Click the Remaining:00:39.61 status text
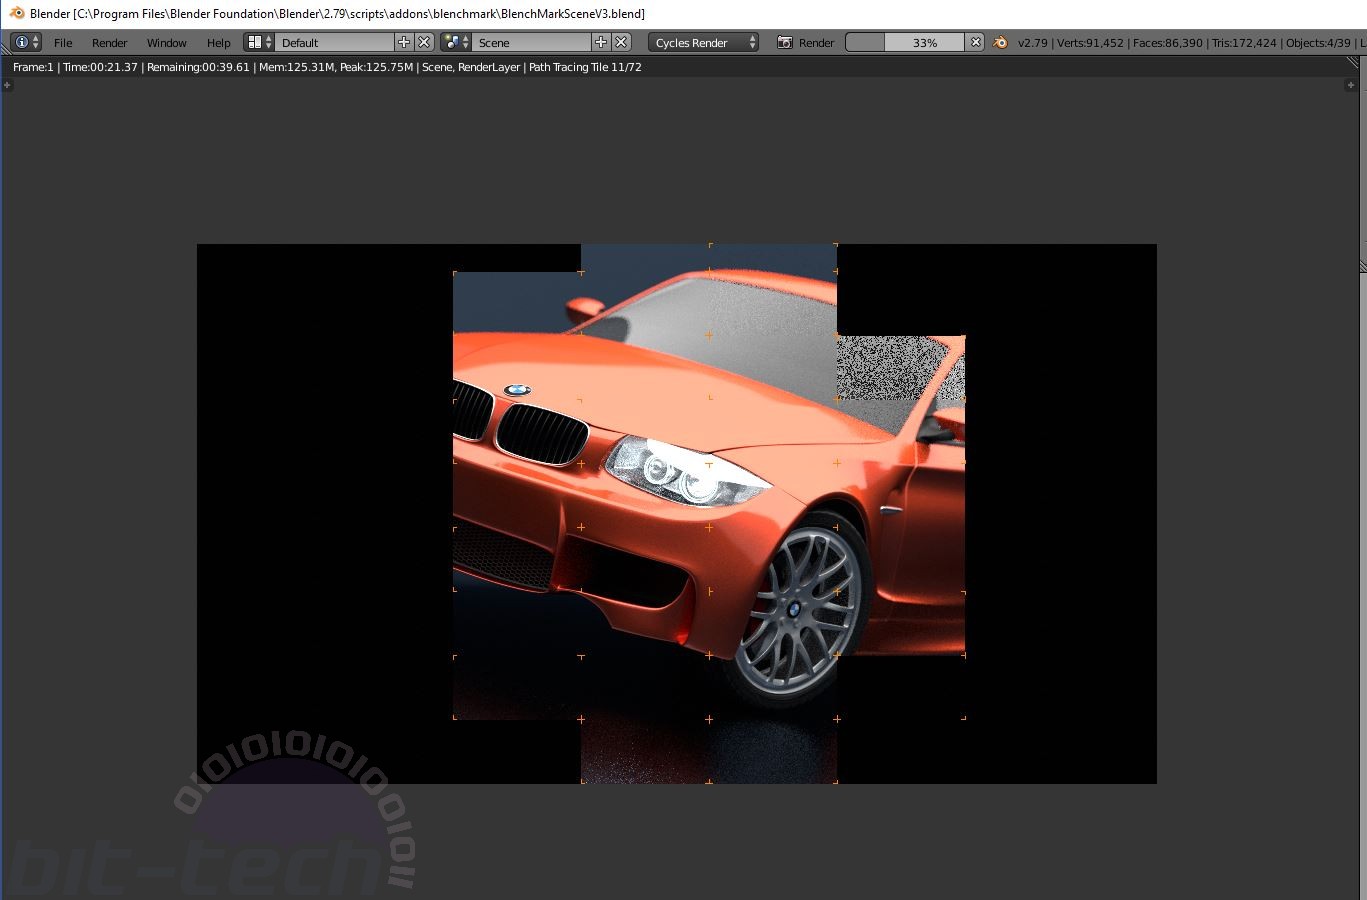Screen dimensions: 1367x900 coord(198,67)
